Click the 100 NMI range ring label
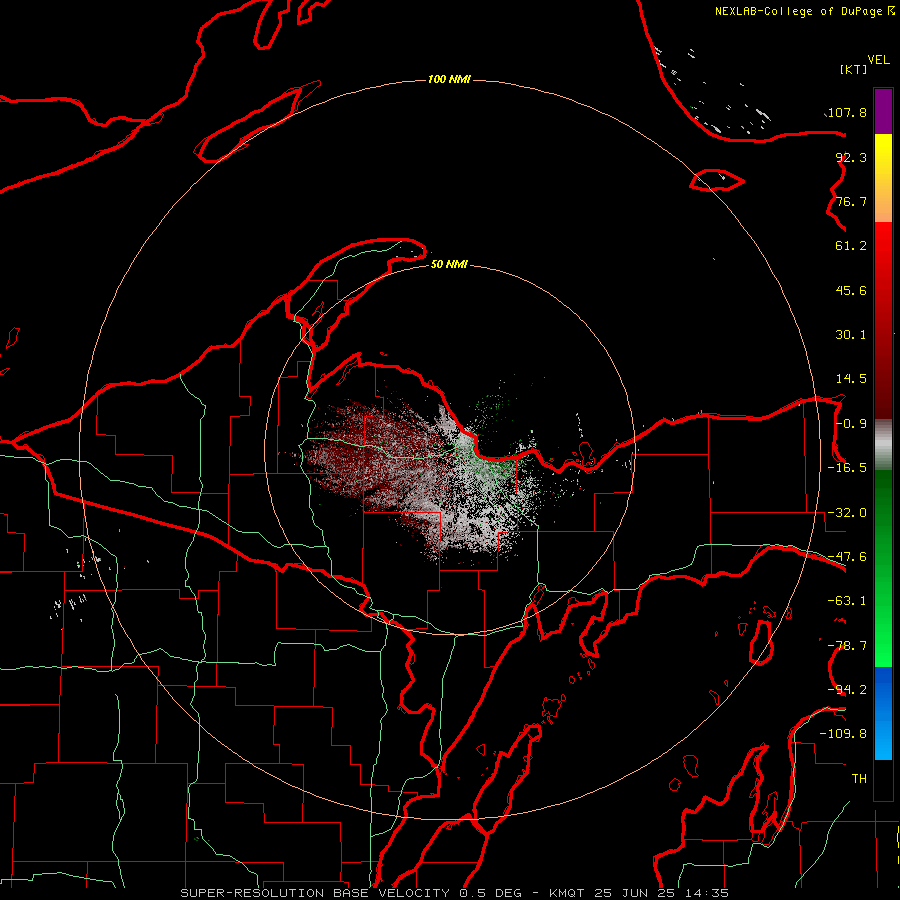 (449, 79)
